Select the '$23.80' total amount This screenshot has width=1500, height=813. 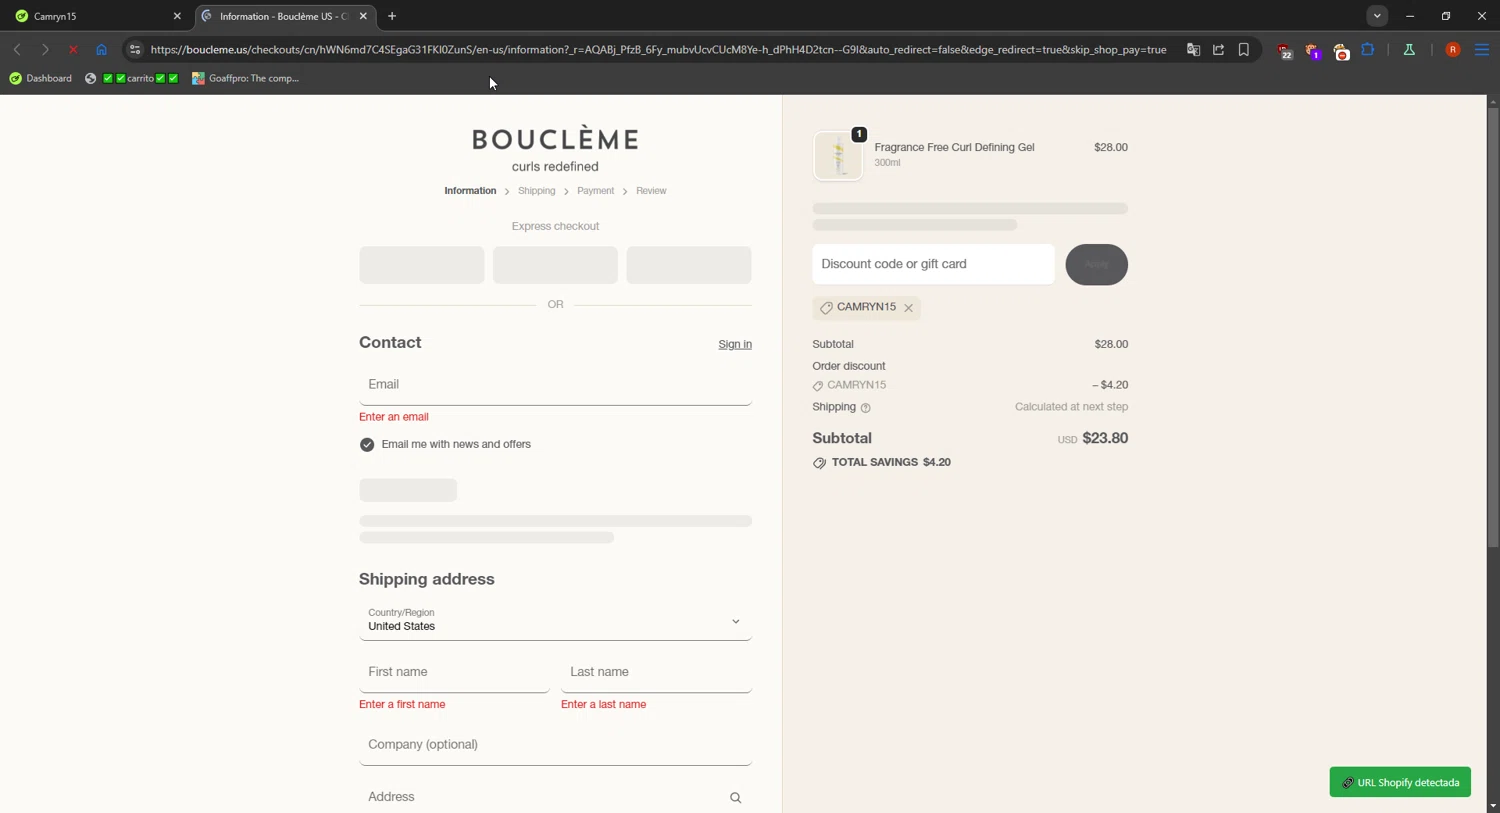click(x=1105, y=438)
